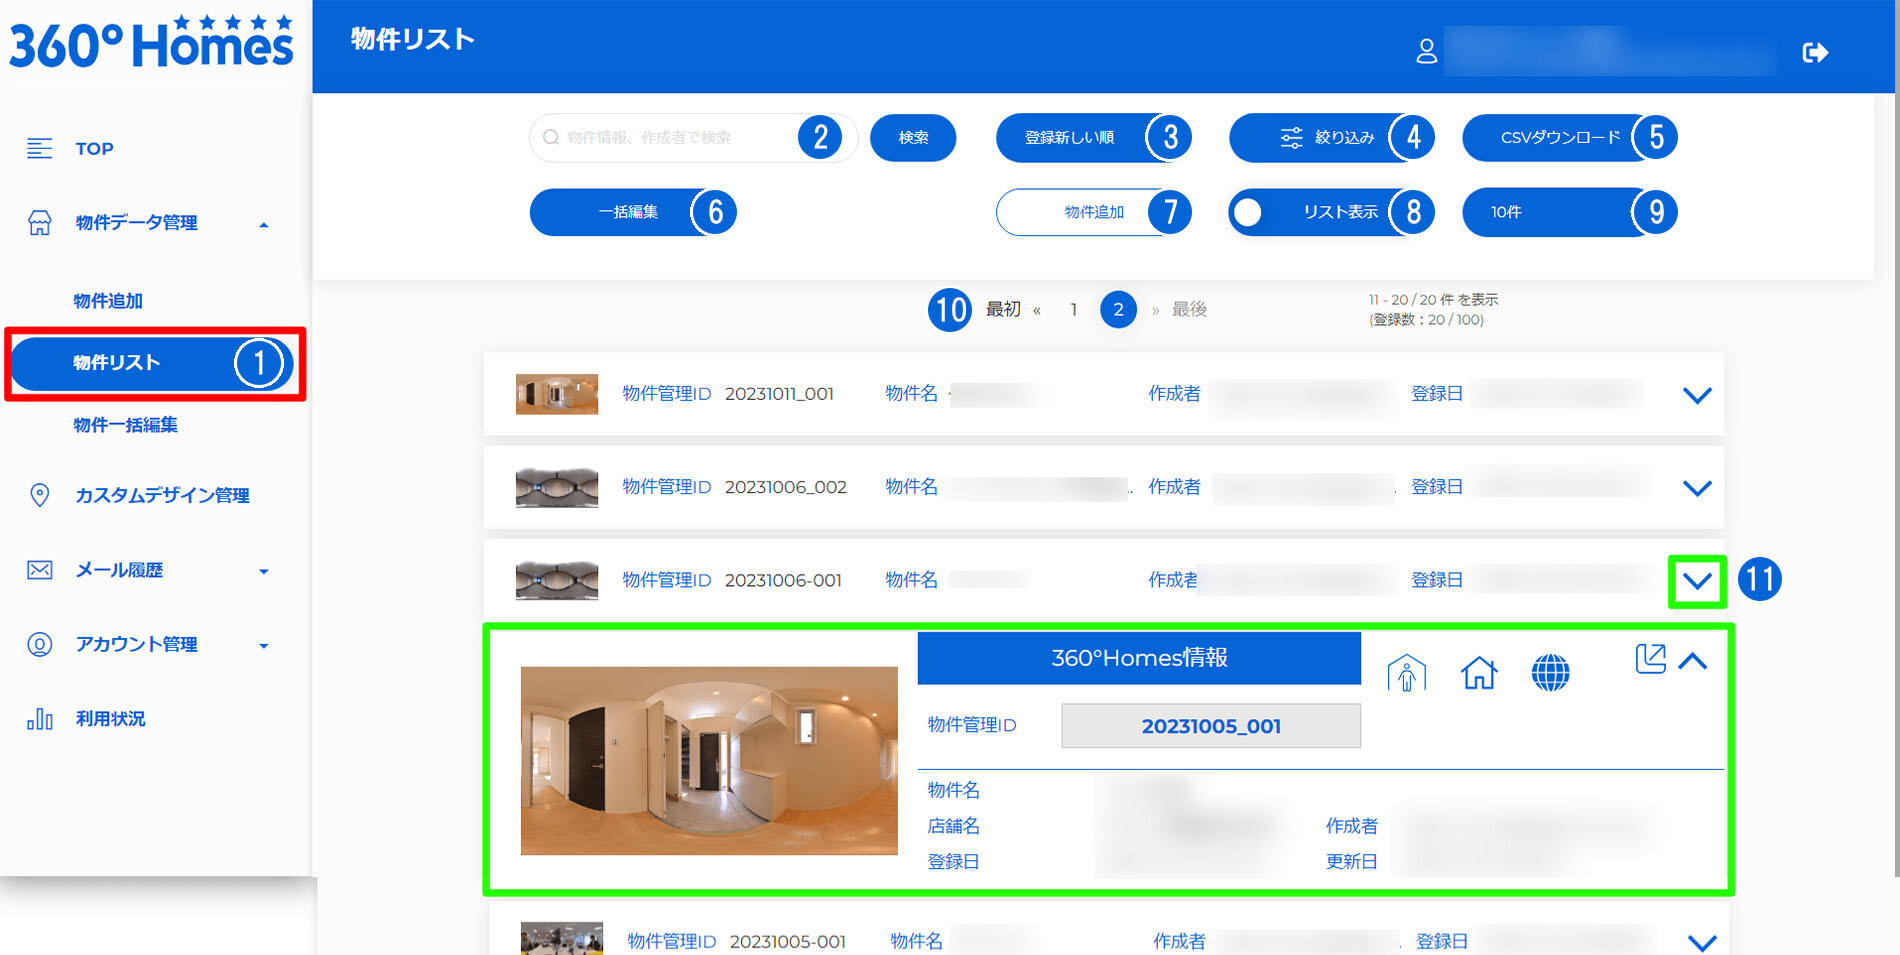This screenshot has height=955, width=1900.
Task: Go to page 1 in pagination
Action: click(x=1073, y=310)
